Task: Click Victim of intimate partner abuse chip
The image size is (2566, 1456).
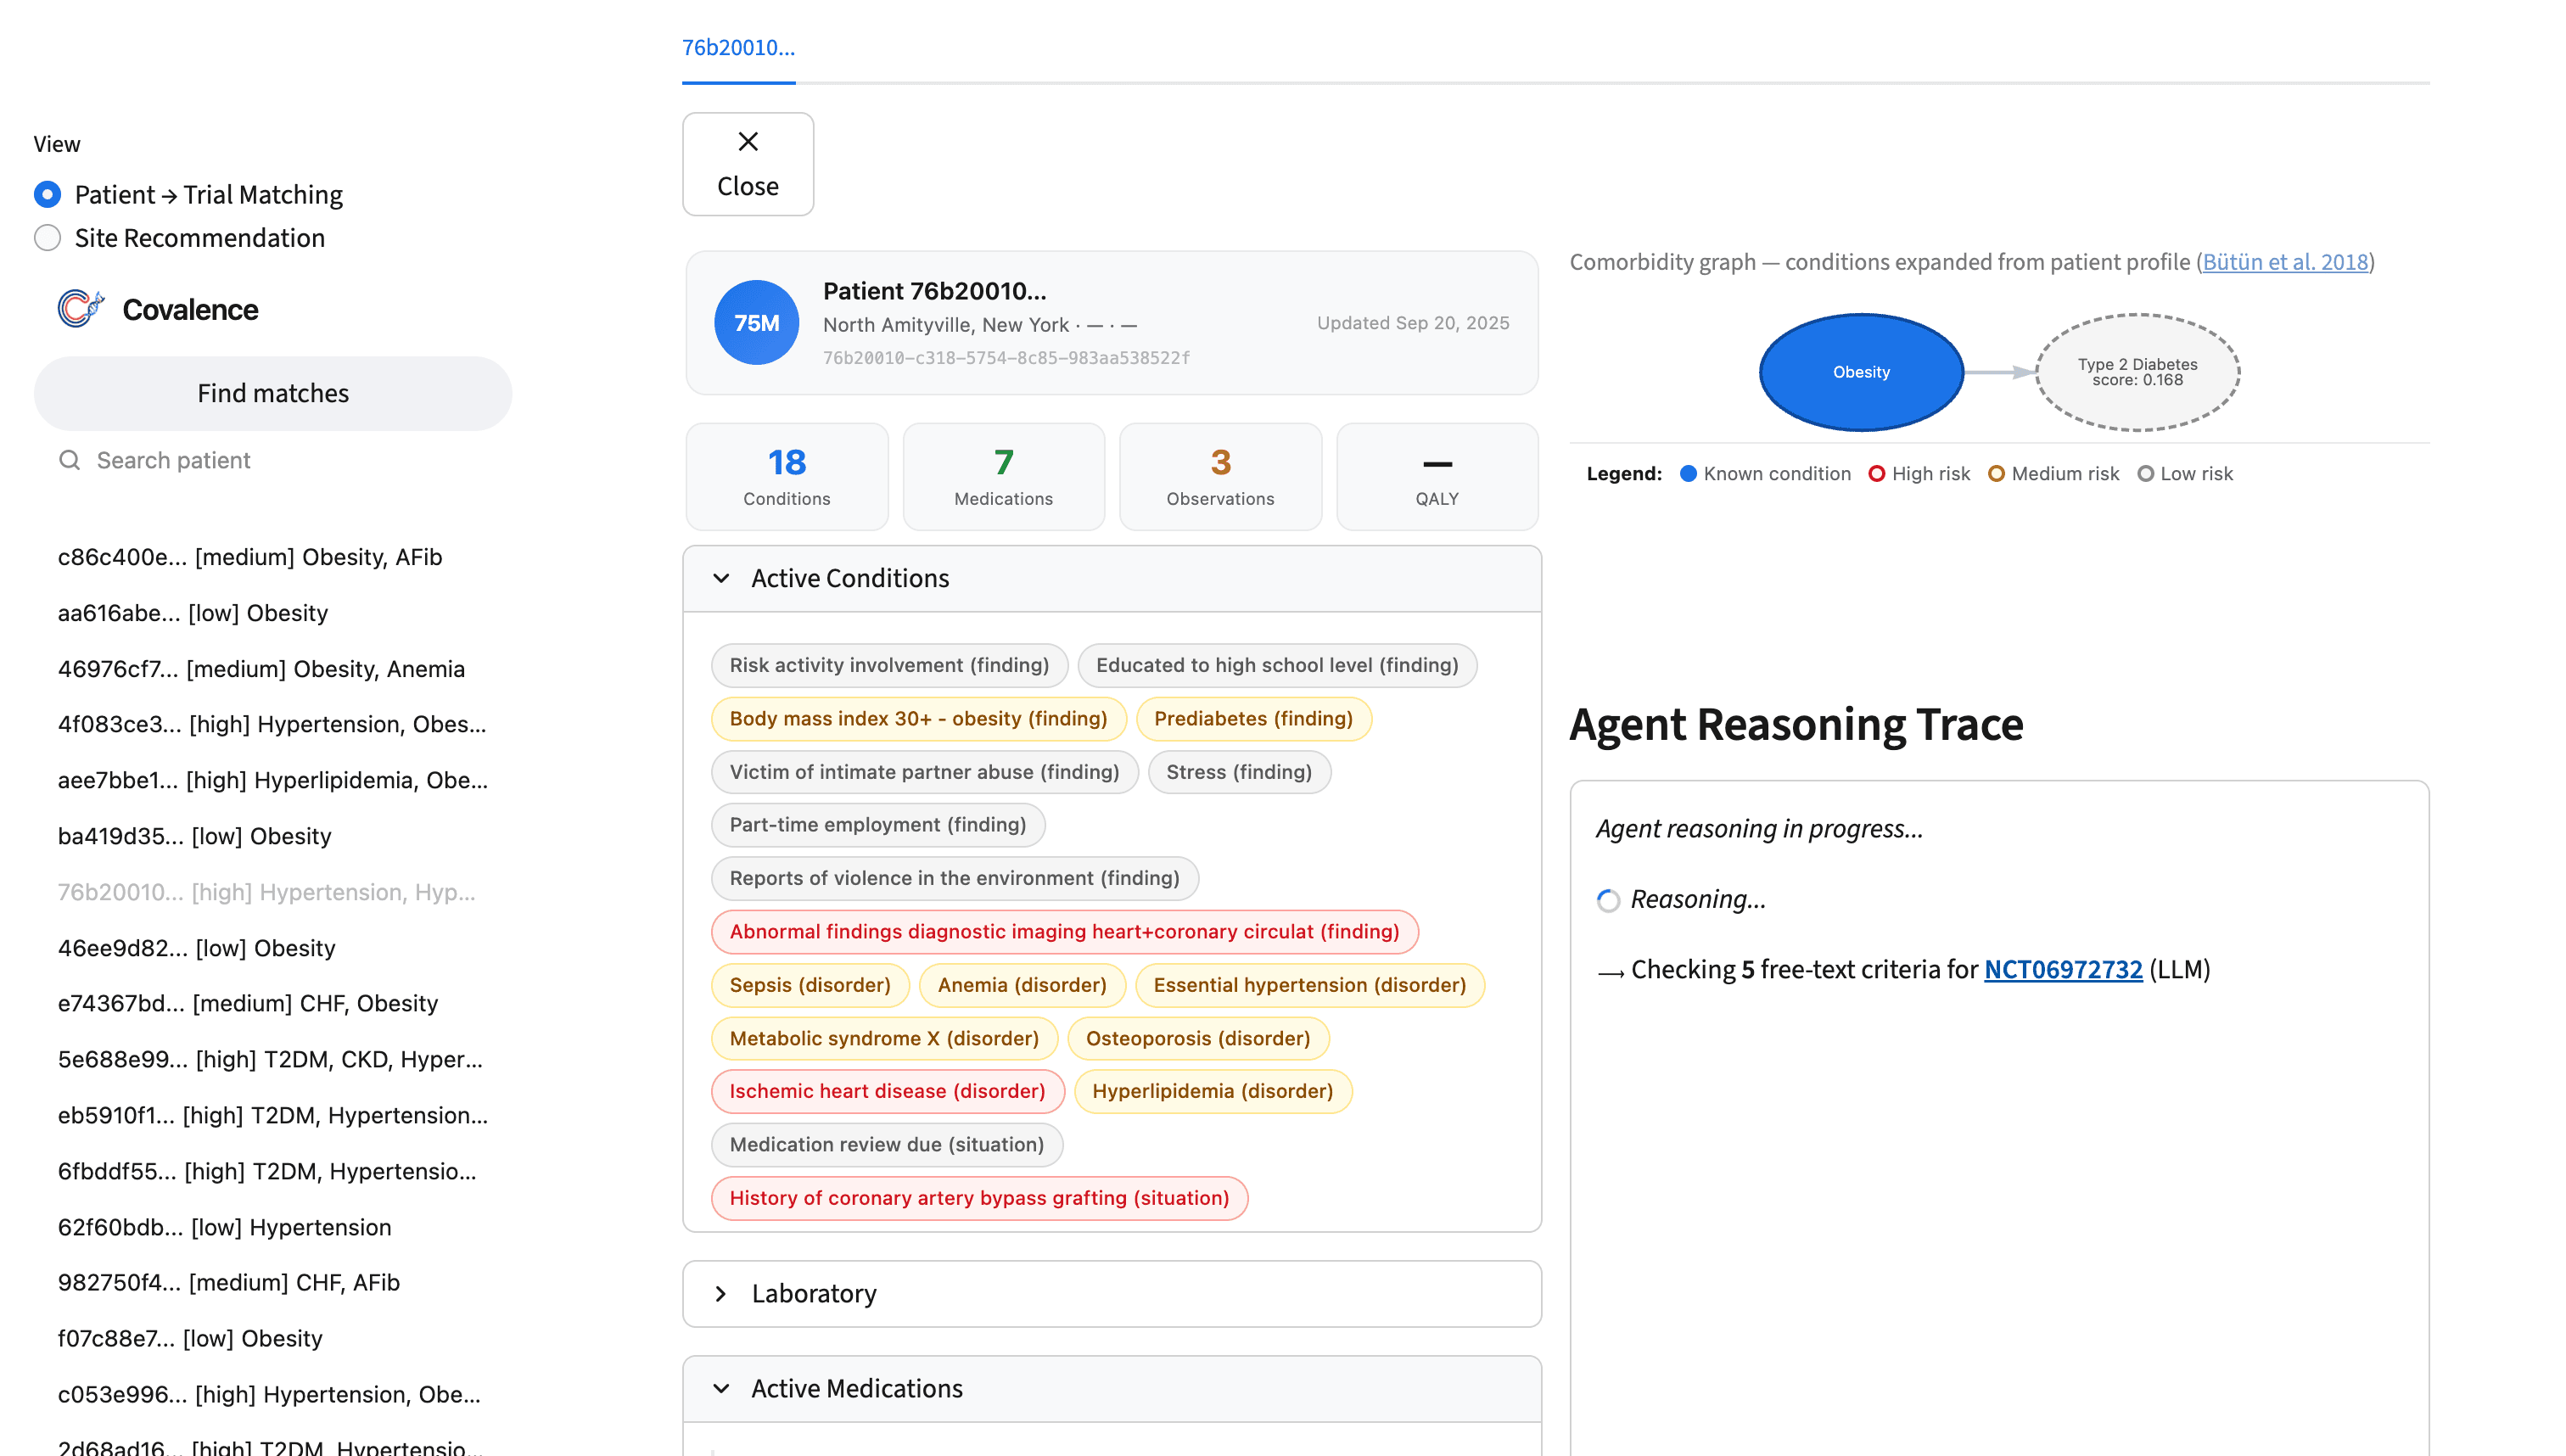Action: [924, 772]
